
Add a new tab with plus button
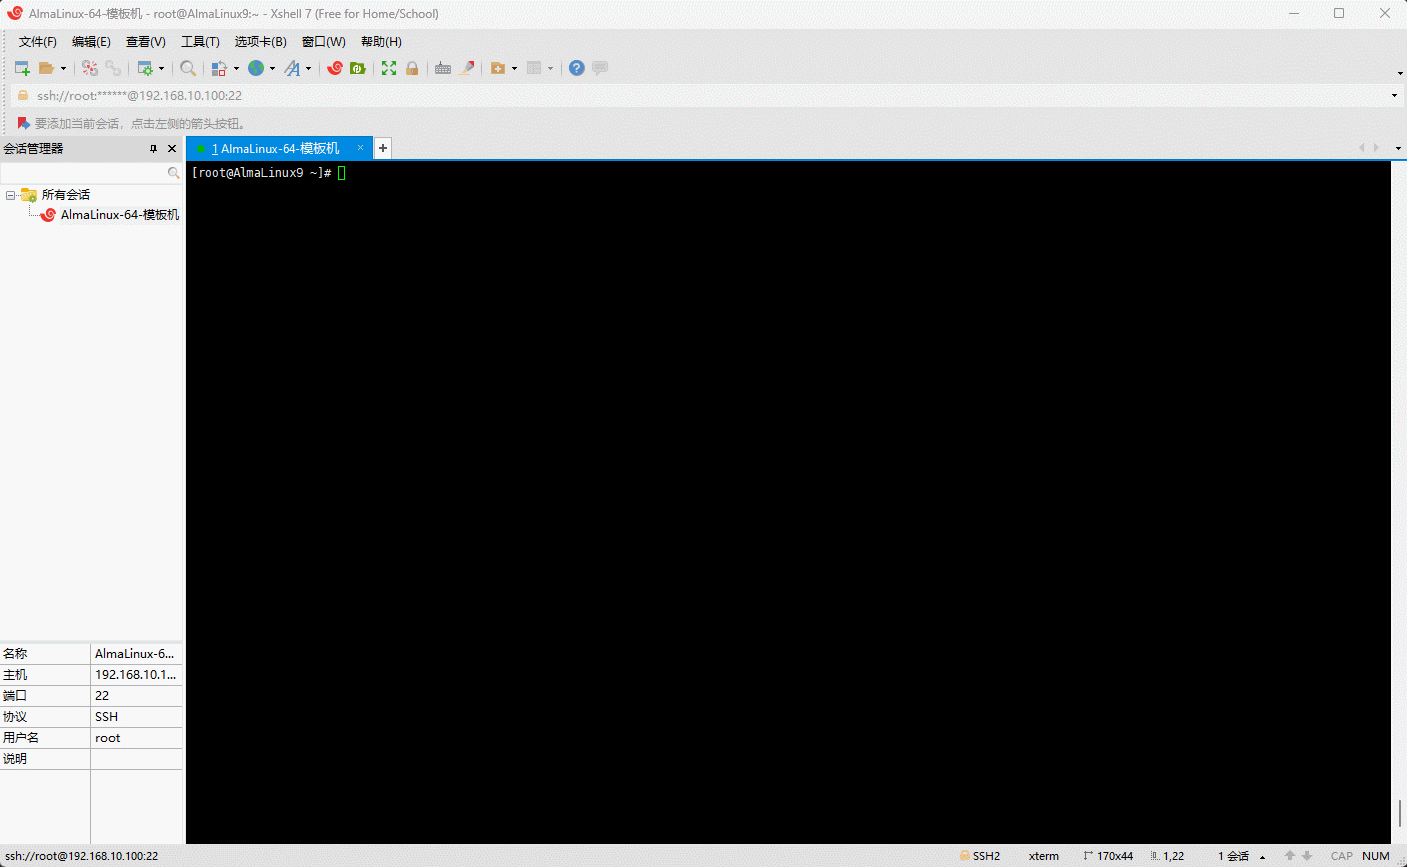click(383, 148)
